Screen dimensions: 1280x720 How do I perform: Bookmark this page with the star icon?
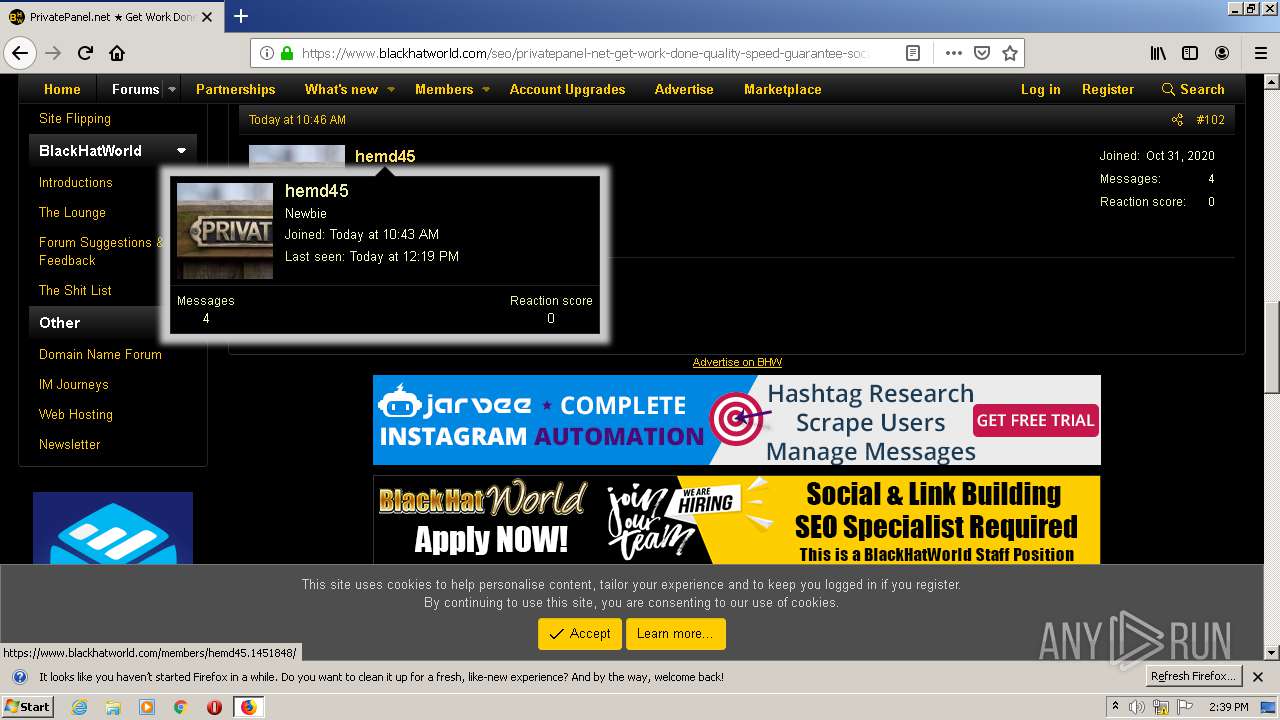tap(1010, 53)
